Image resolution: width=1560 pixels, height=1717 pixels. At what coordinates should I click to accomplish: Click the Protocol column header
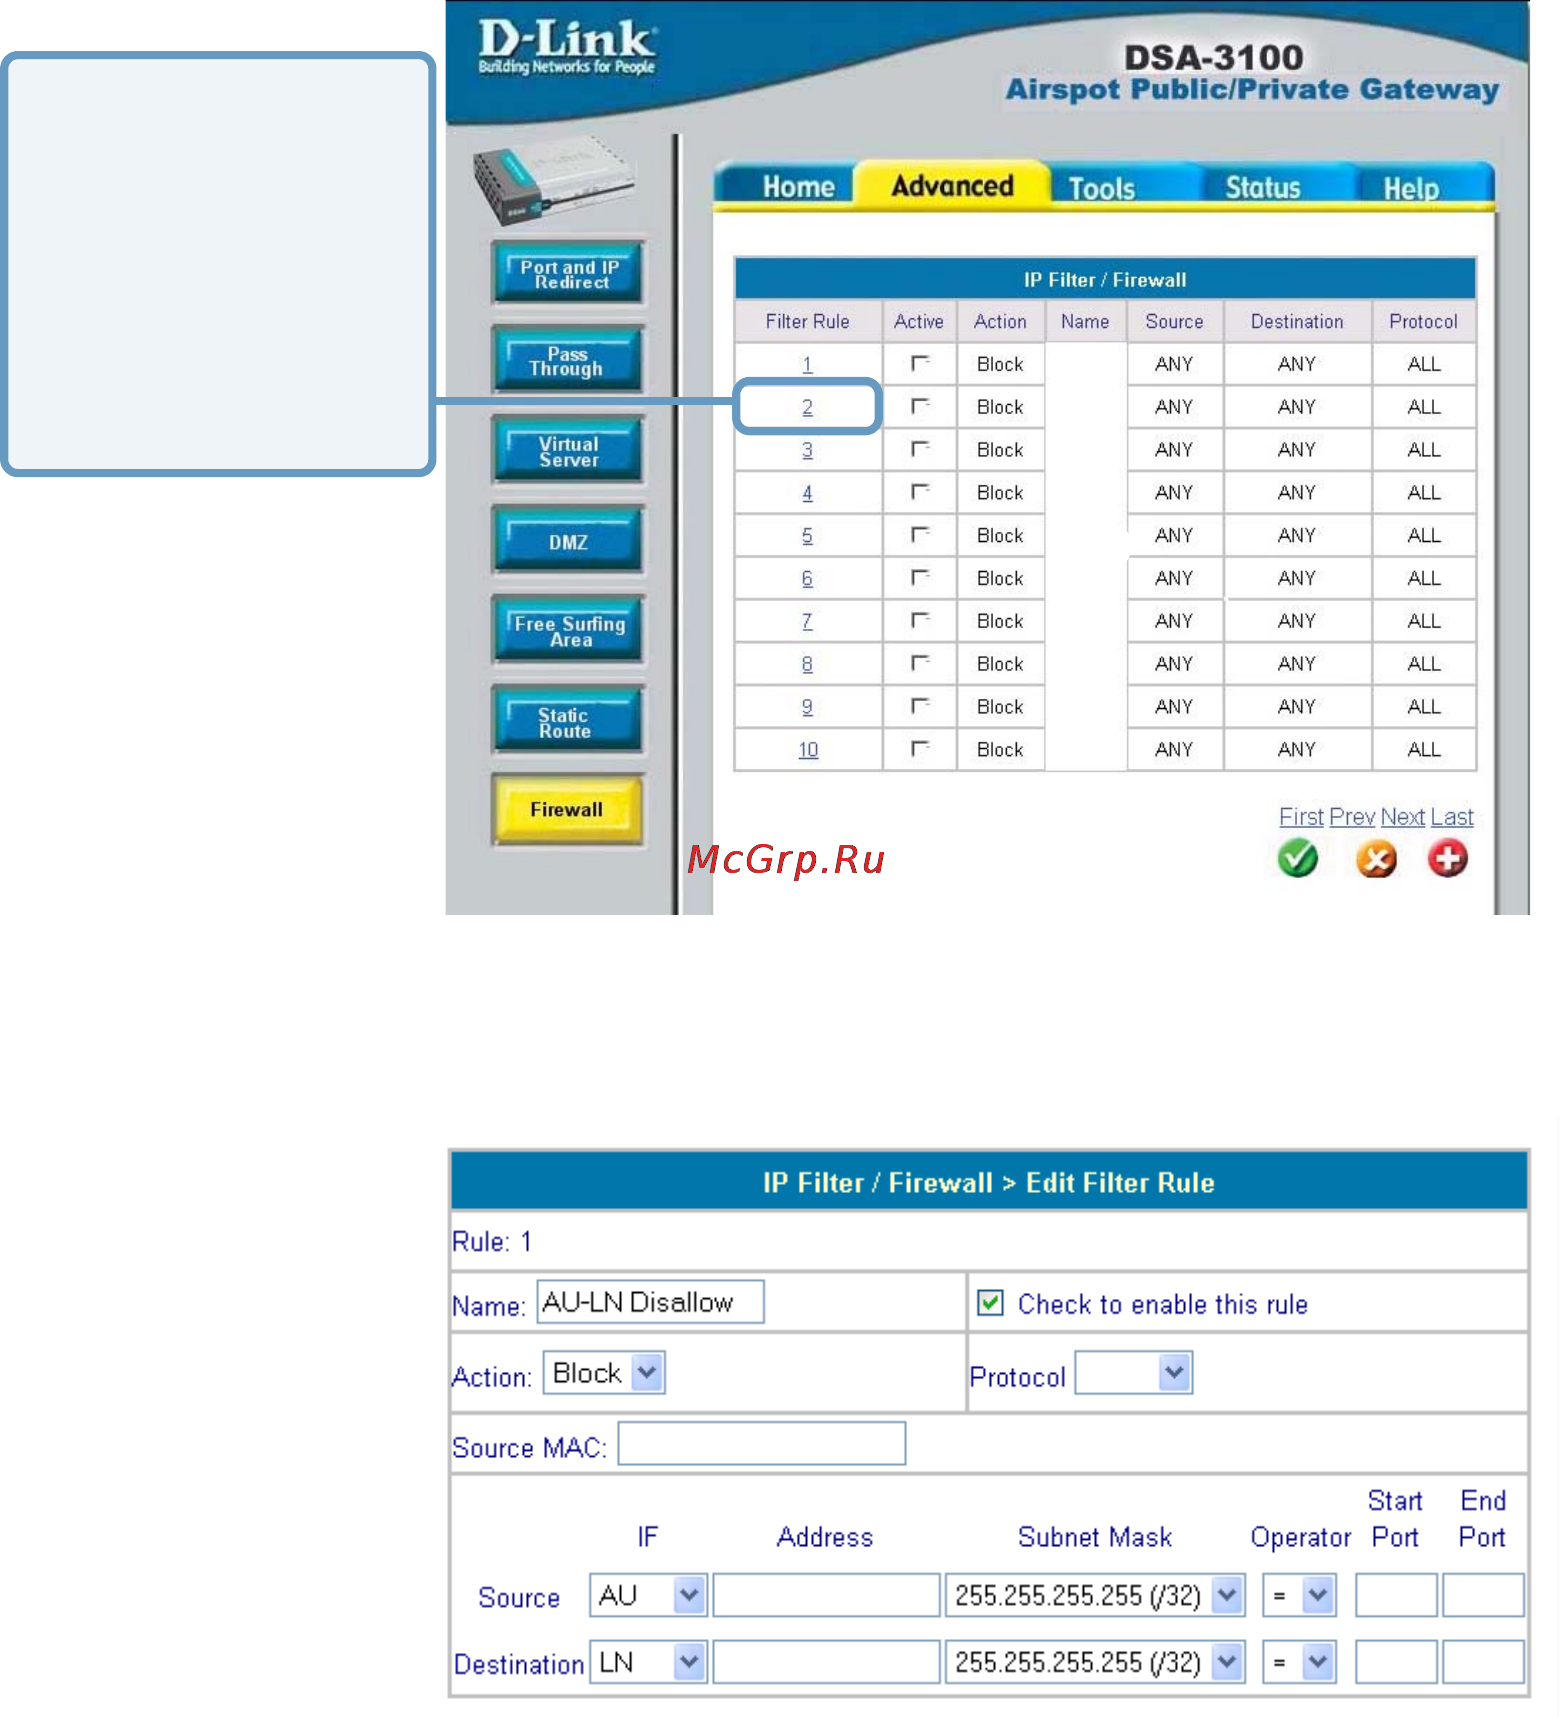[x=1423, y=321]
